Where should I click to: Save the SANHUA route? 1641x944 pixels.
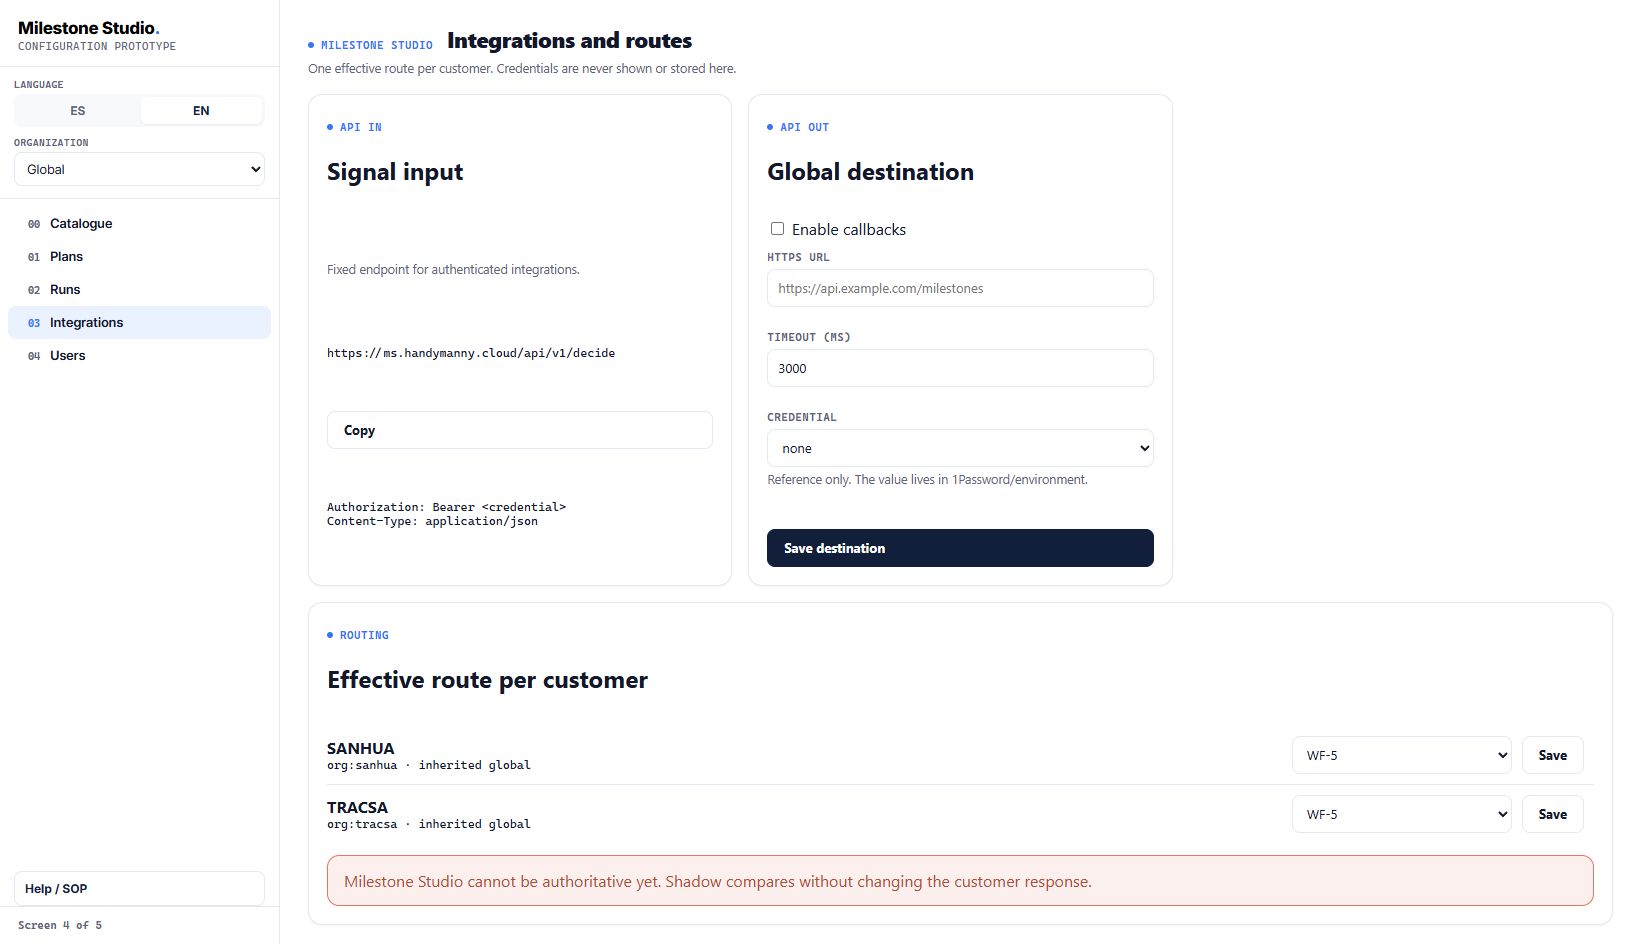[1552, 755]
